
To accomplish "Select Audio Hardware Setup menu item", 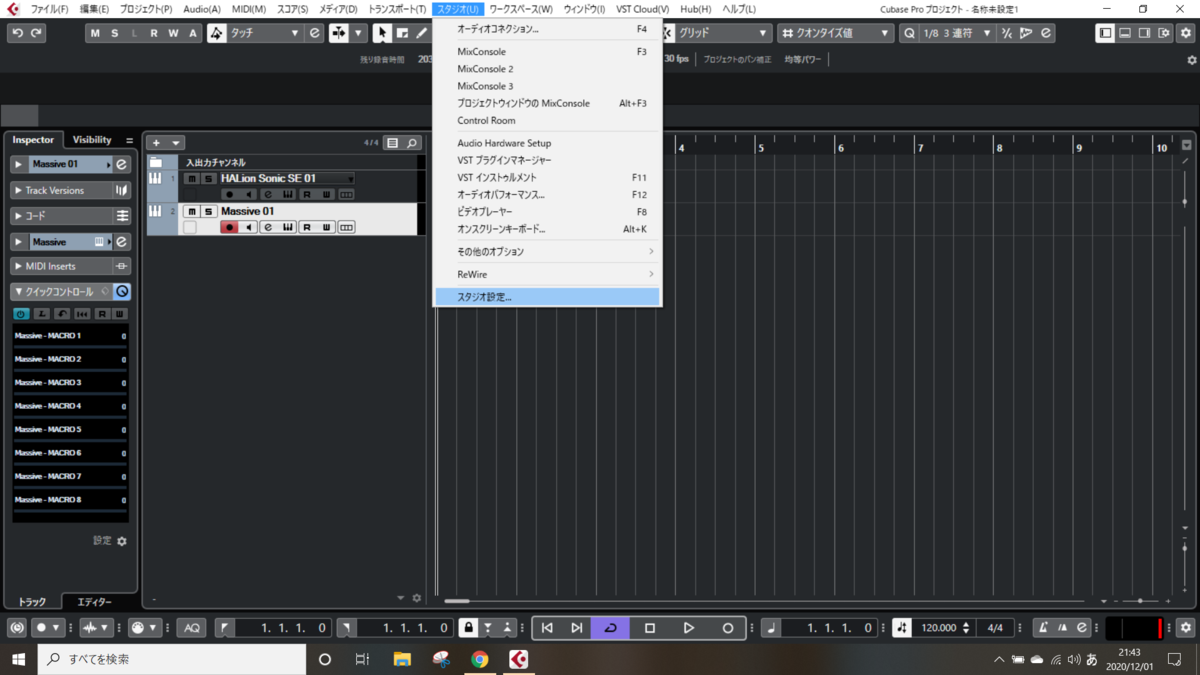I will click(x=547, y=143).
